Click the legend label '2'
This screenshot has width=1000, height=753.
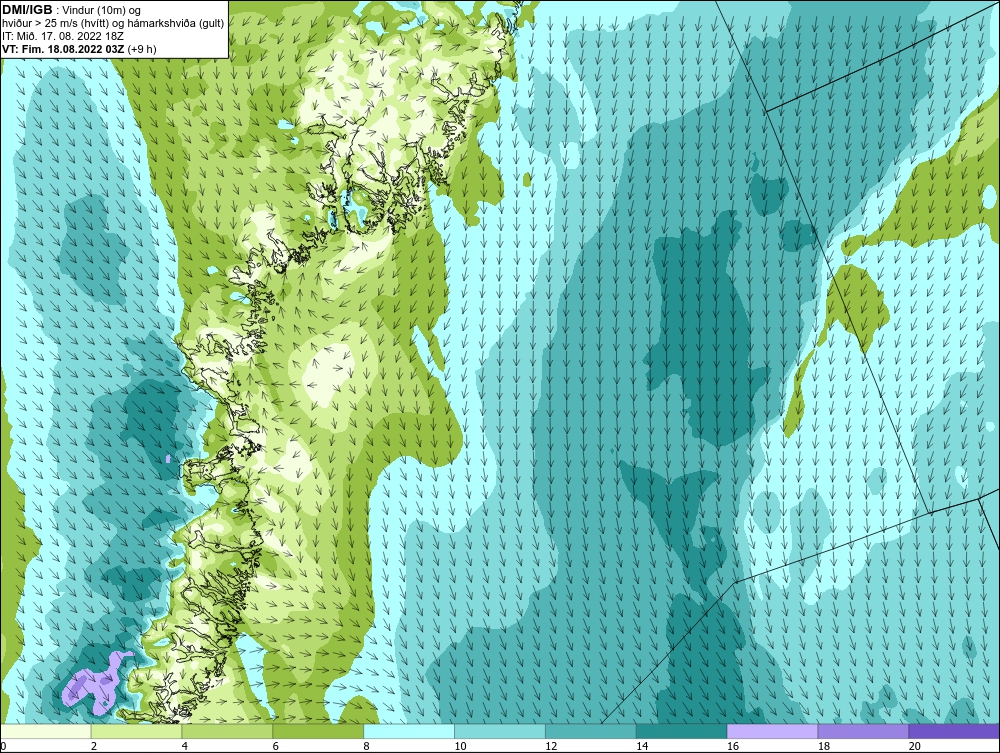[x=94, y=746]
